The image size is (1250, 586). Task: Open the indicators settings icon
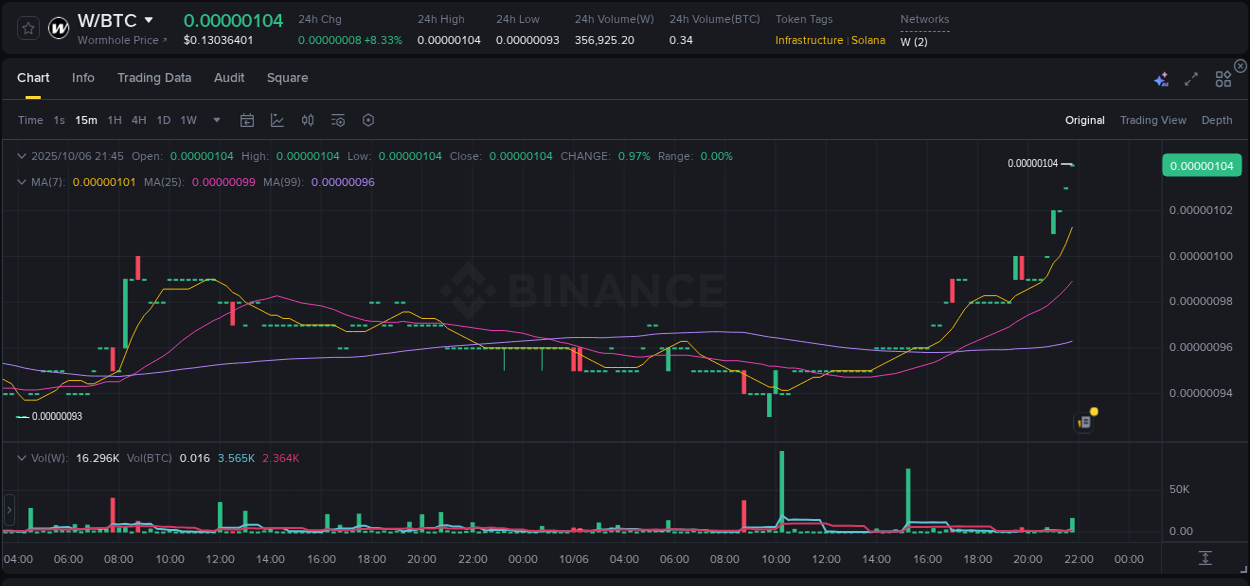[338, 119]
